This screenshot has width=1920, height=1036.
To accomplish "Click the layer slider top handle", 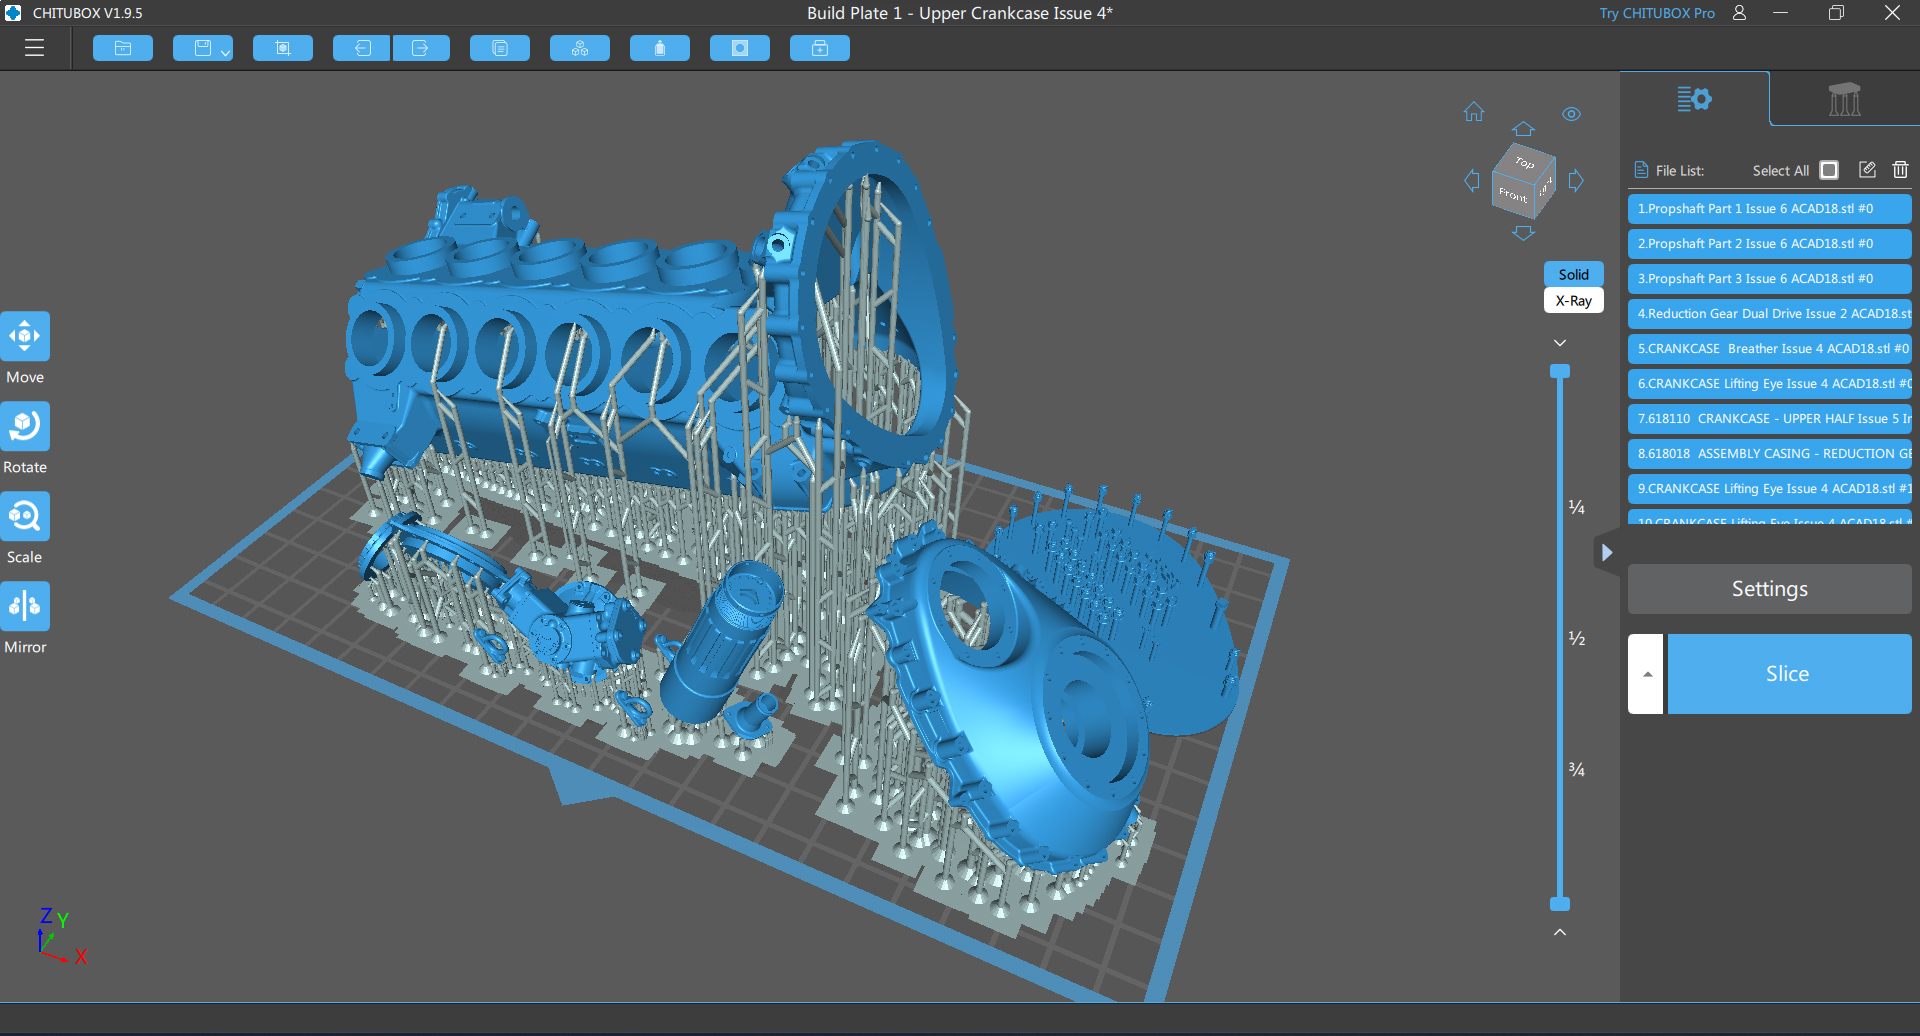I will (x=1560, y=372).
